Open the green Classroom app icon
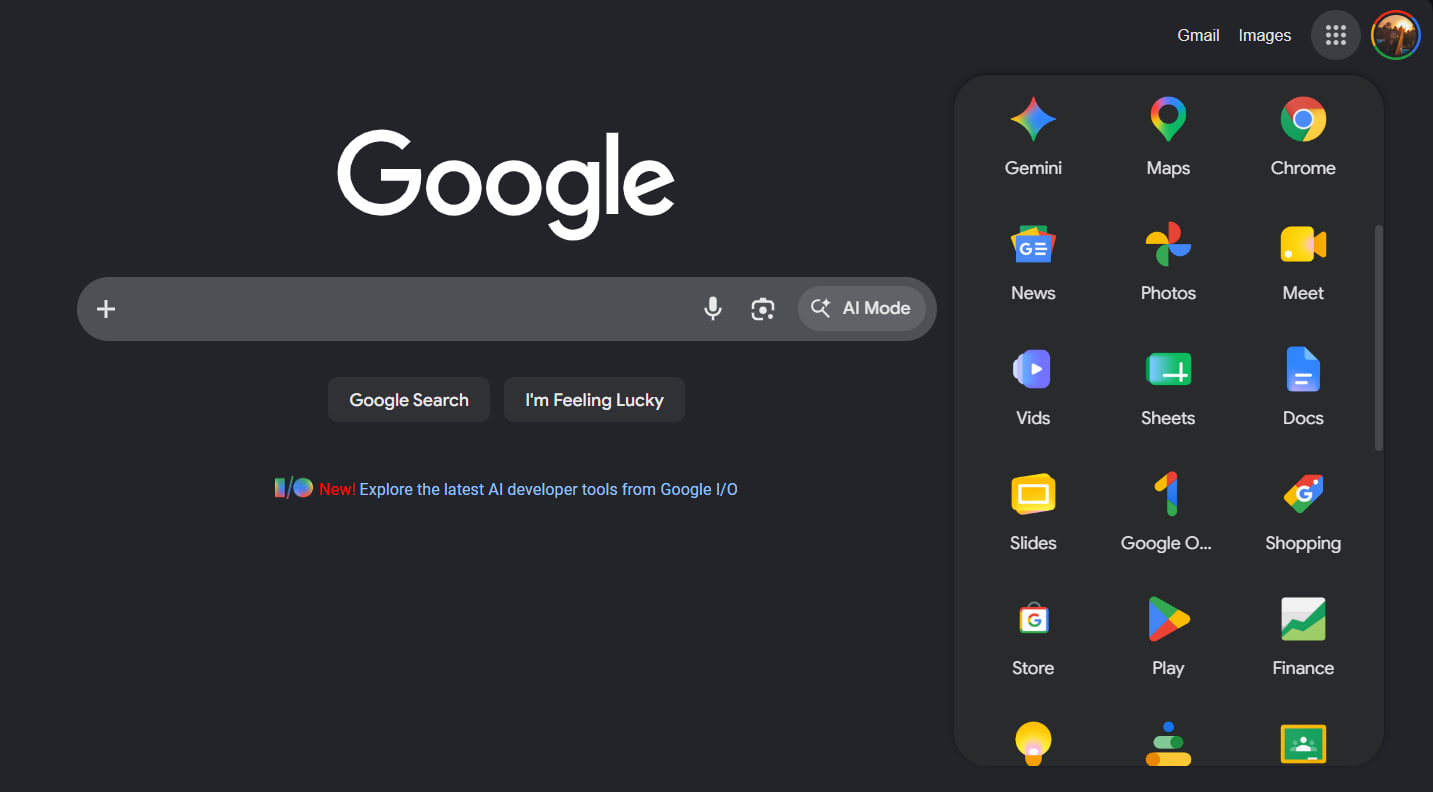1433x792 pixels. click(x=1303, y=744)
